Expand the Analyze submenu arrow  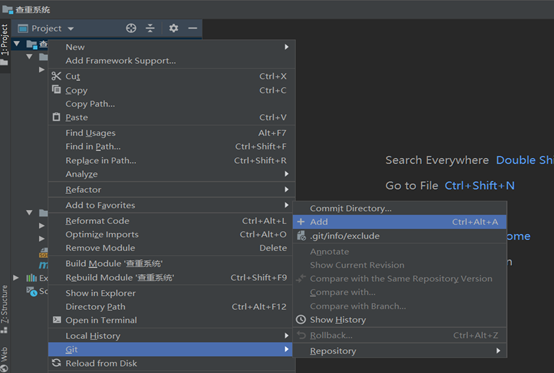[287, 174]
